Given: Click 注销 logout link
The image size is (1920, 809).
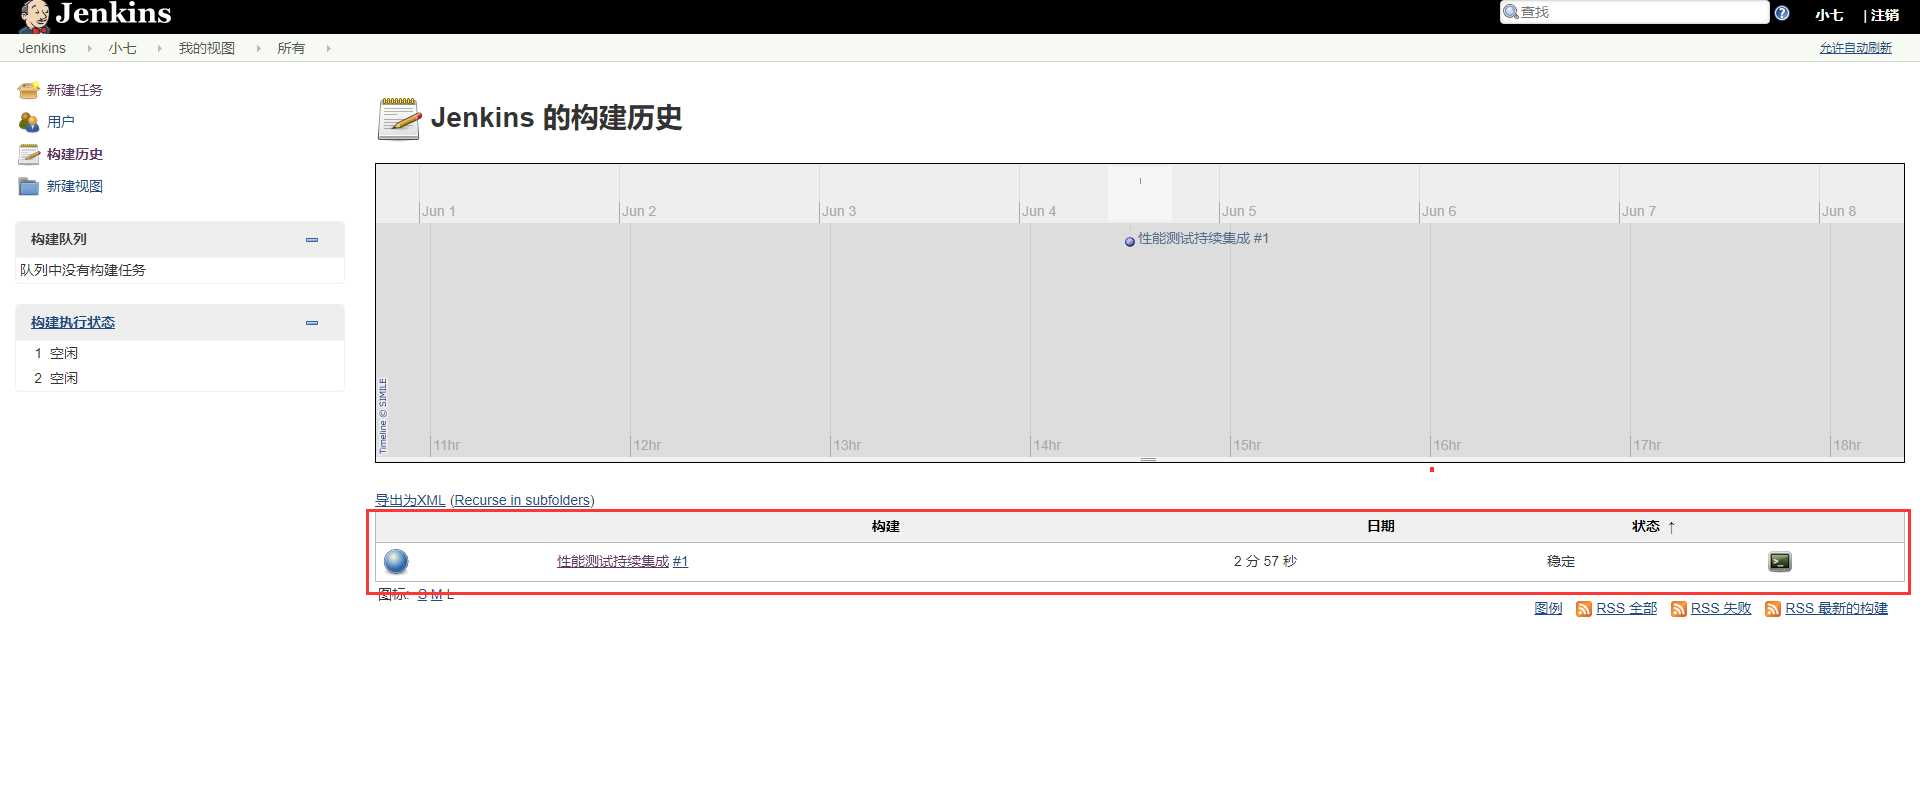Looking at the screenshot, I should [x=1885, y=15].
